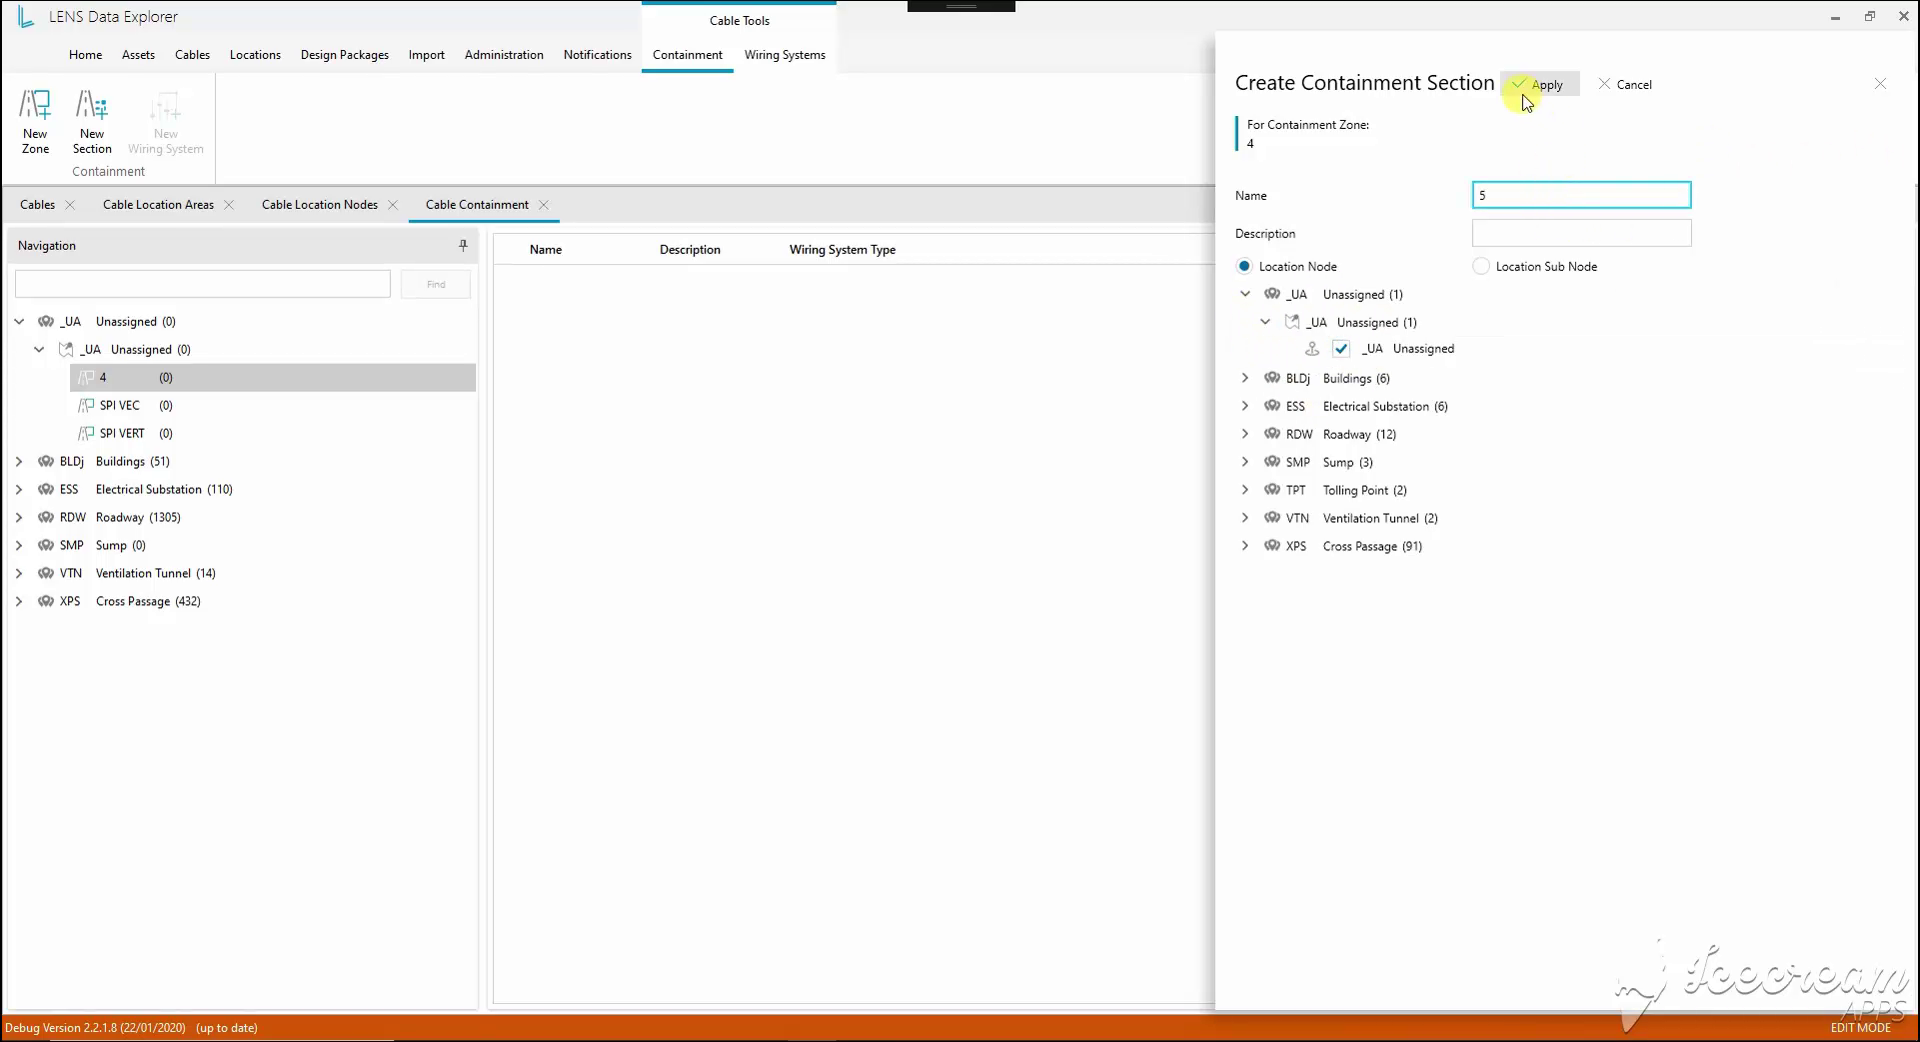Click the SPI VEC zone icon
This screenshot has width=1920, height=1042.
coord(86,406)
